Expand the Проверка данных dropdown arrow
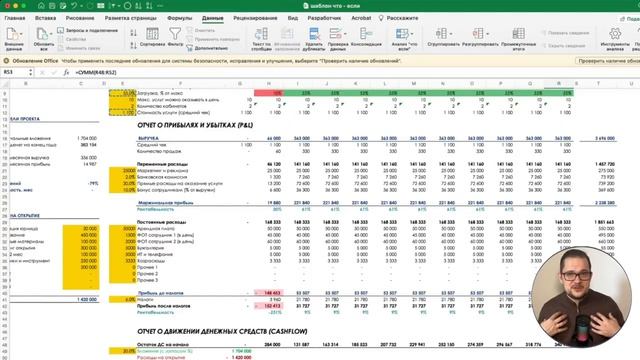This screenshot has width=640, height=360. click(x=345, y=34)
